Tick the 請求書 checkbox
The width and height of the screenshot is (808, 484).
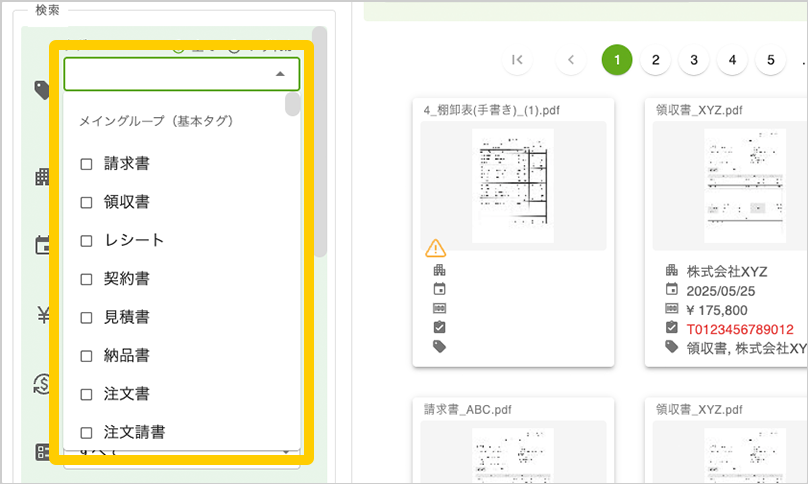[x=87, y=164]
